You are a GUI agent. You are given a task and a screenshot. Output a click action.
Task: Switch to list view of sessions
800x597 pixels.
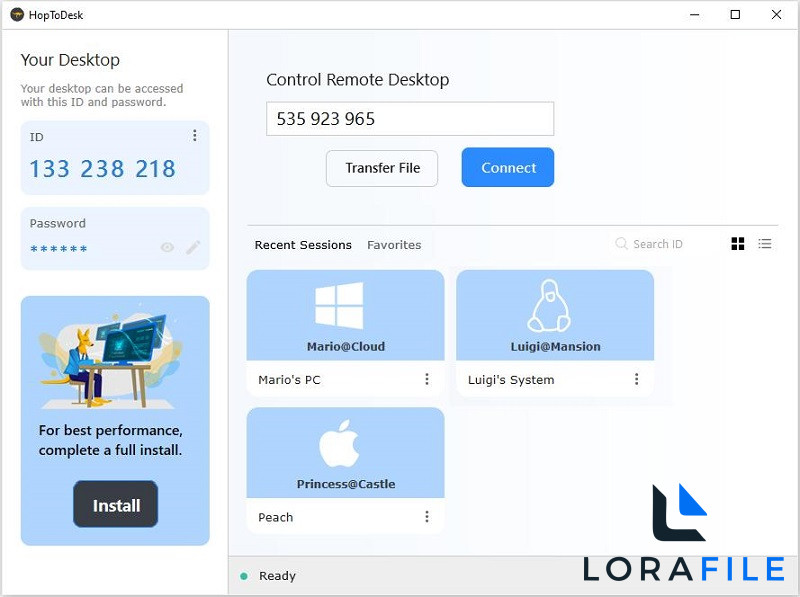764,244
